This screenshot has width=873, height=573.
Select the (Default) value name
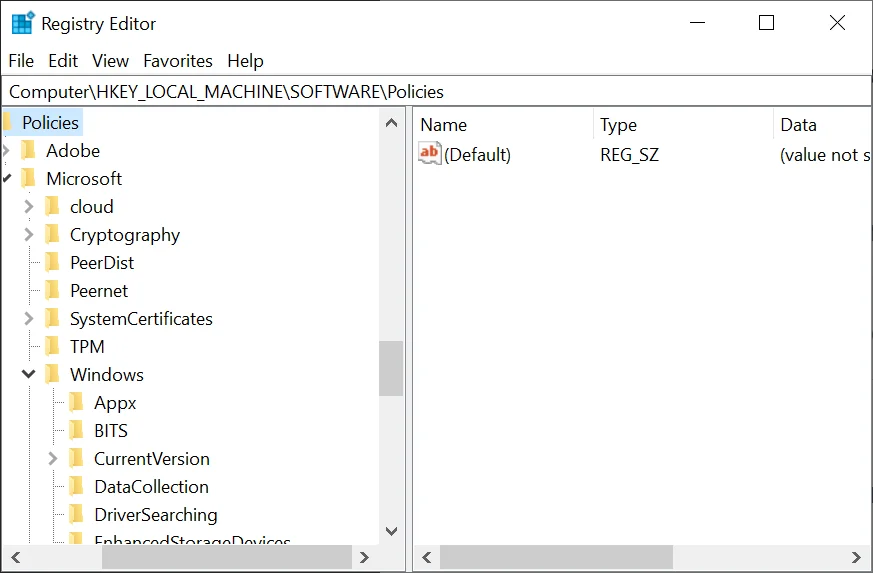478,154
